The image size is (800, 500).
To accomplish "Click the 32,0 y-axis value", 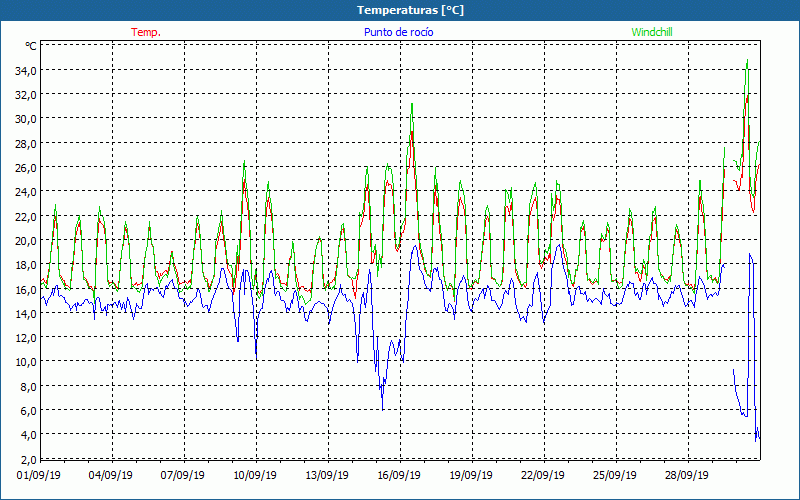I will click(x=26, y=95).
